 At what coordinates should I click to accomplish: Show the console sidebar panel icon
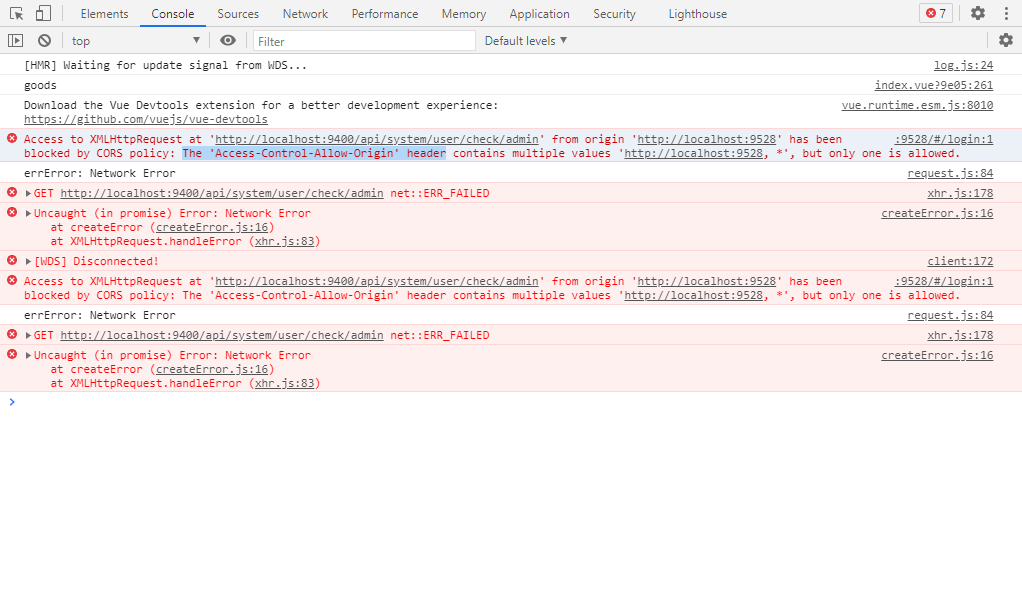click(16, 40)
